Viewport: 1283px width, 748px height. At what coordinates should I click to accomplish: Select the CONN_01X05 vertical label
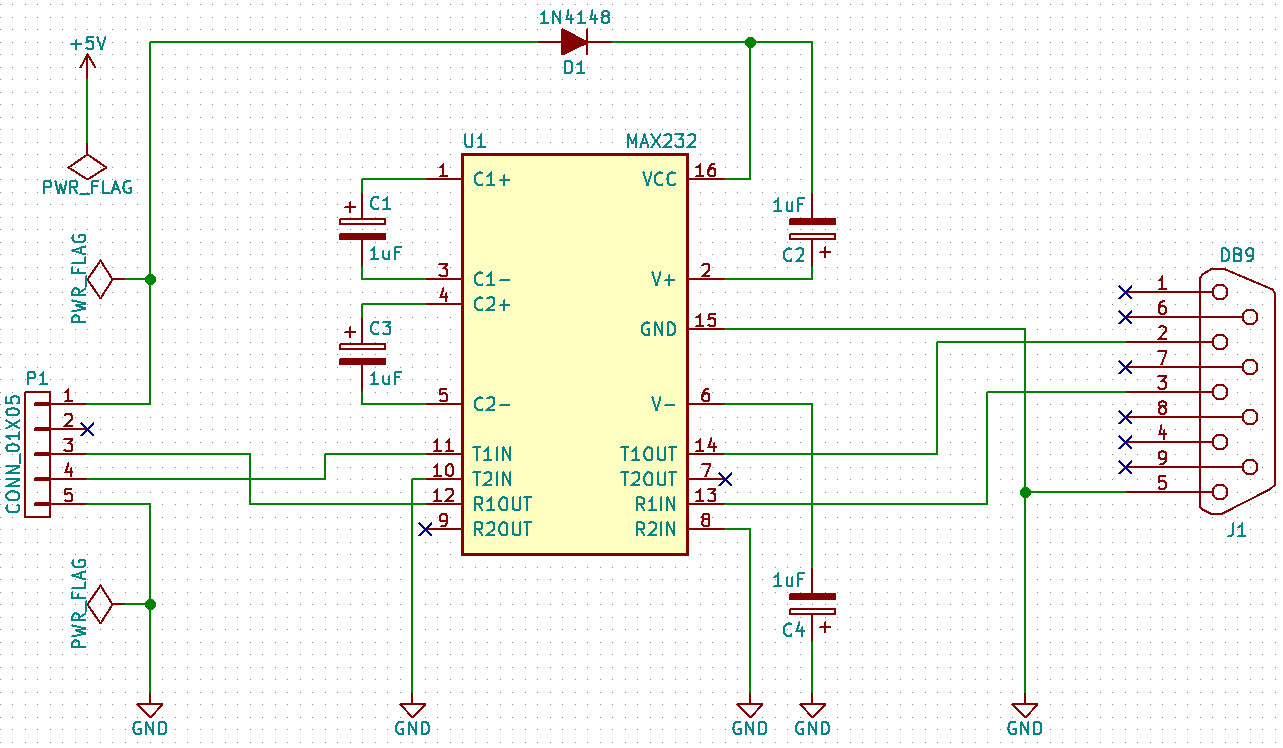pos(13,454)
